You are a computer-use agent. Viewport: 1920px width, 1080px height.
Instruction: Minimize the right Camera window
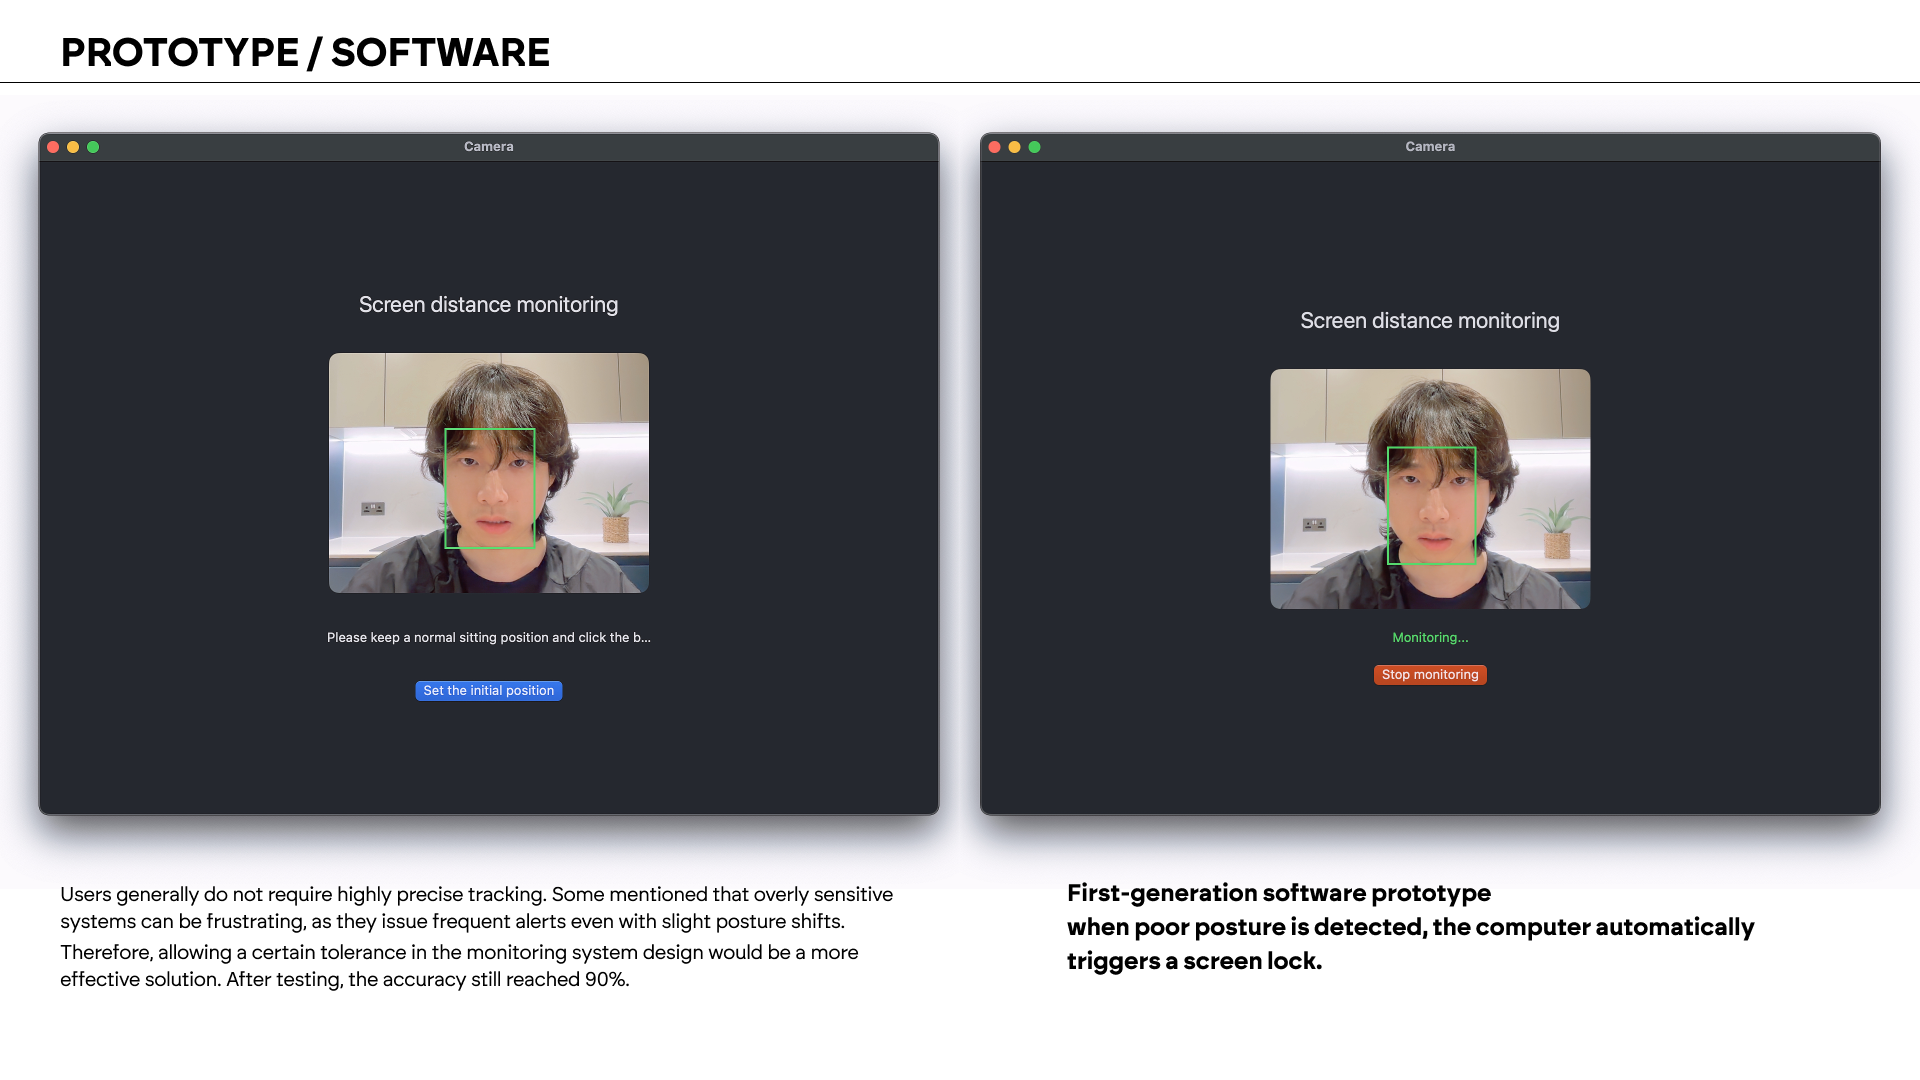(x=1014, y=147)
